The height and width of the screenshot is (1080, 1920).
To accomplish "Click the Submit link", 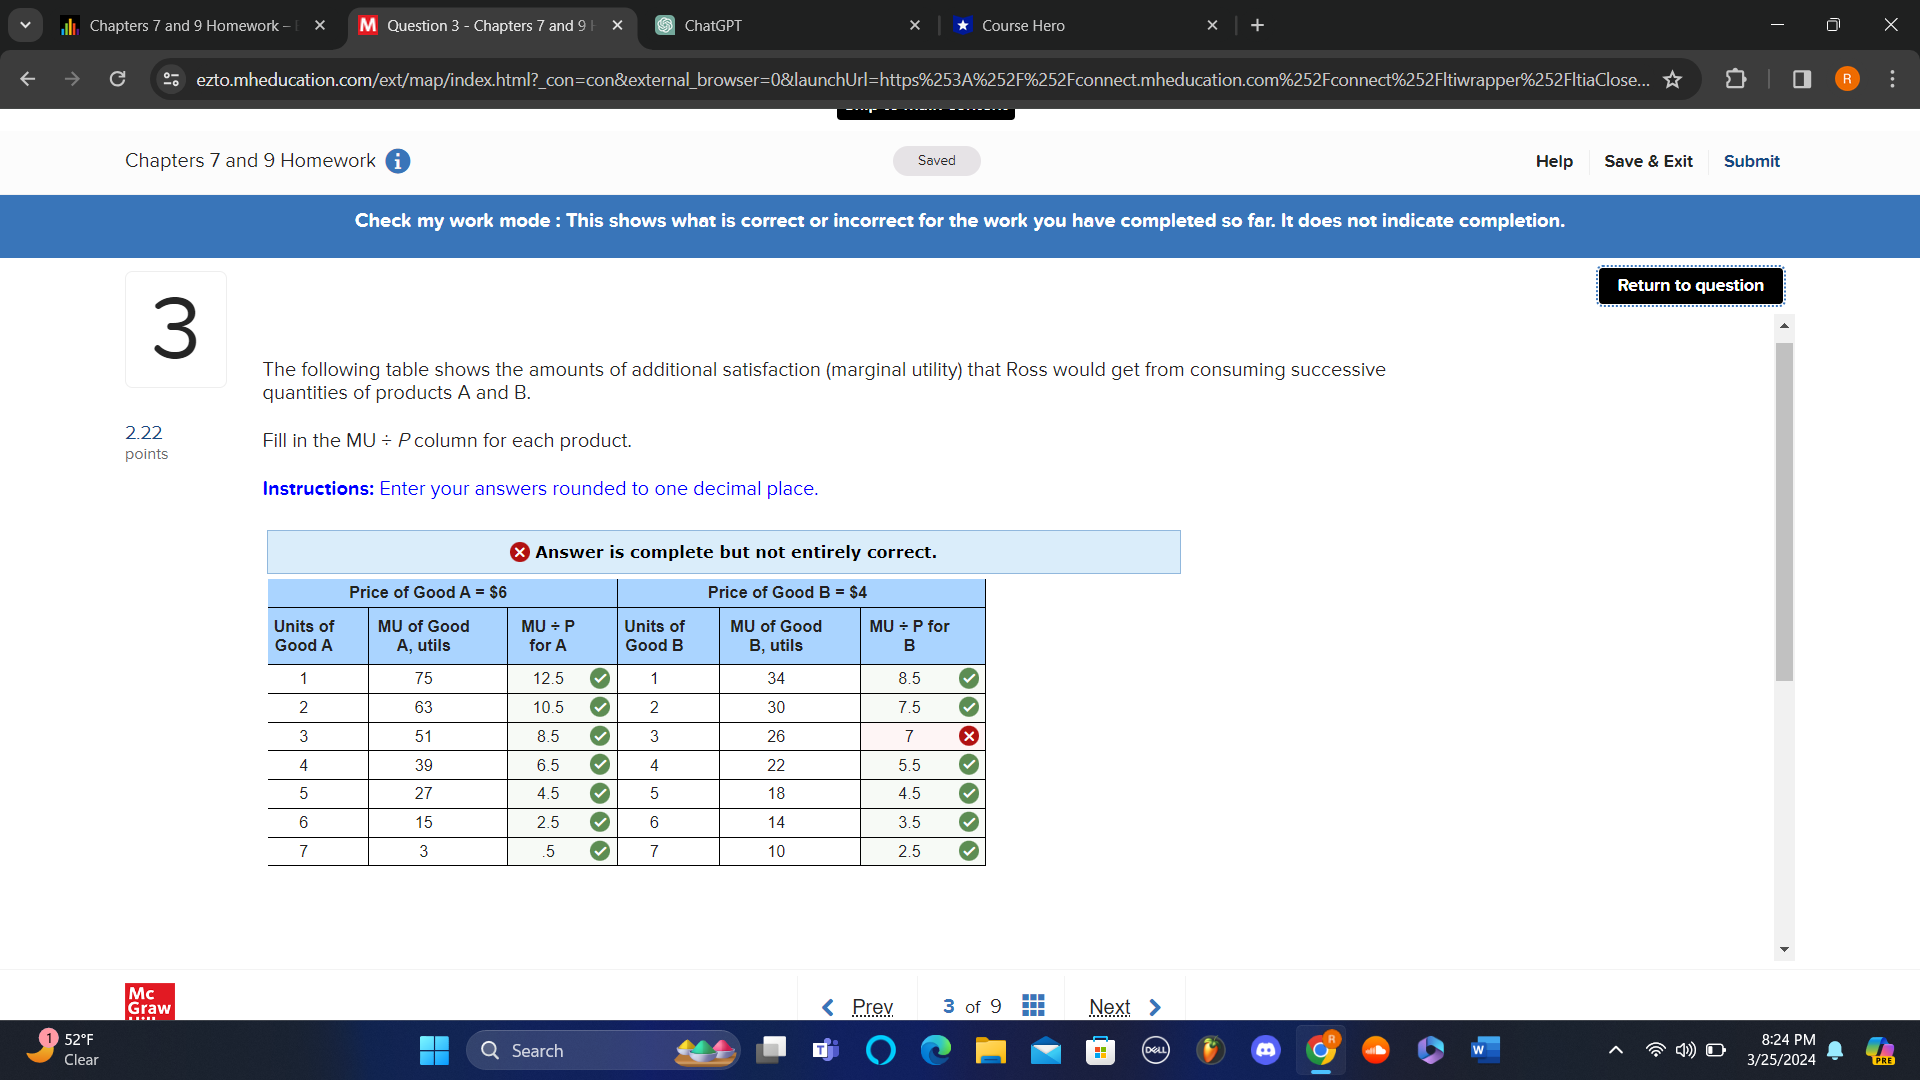I will (x=1751, y=161).
